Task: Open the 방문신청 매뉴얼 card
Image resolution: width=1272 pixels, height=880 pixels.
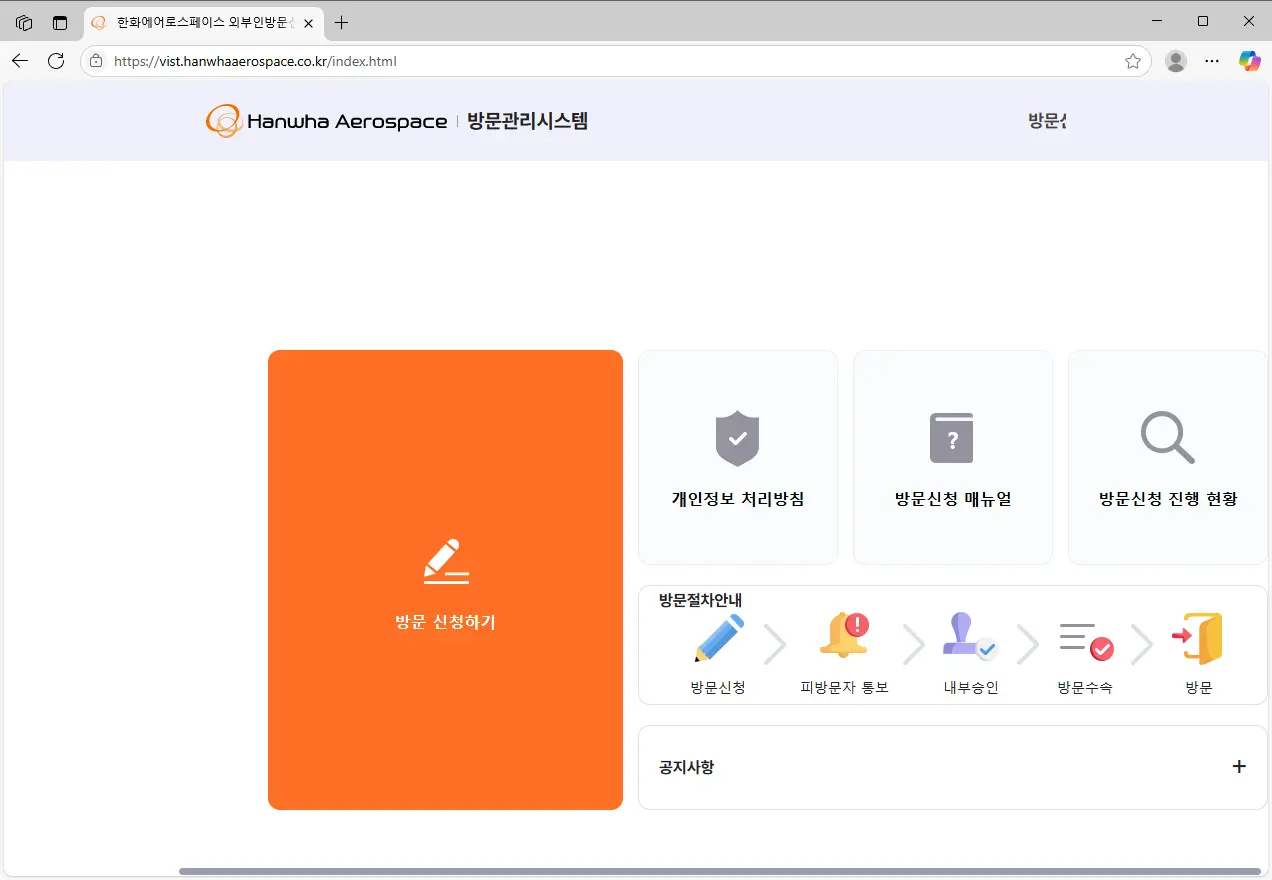Action: pyautogui.click(x=952, y=457)
